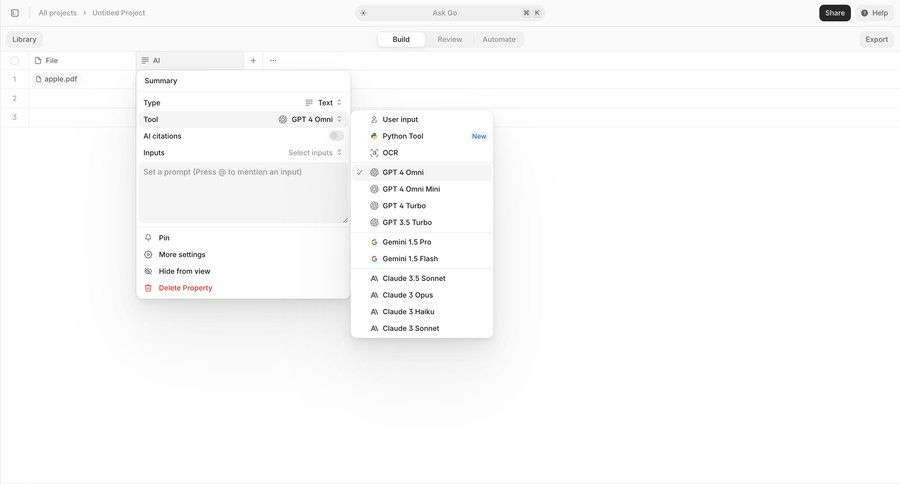Open the Help menu
The width and height of the screenshot is (900, 484).
[875, 13]
